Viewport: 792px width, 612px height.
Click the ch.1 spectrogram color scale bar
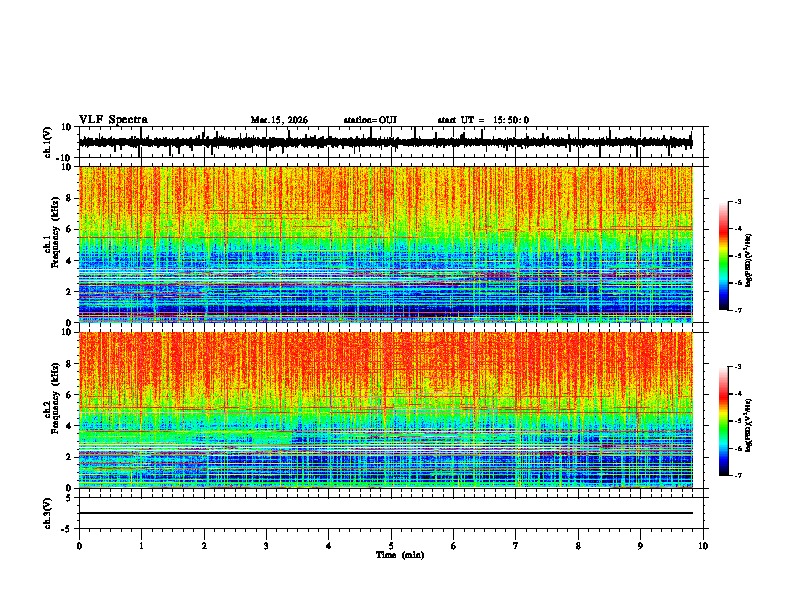click(723, 256)
